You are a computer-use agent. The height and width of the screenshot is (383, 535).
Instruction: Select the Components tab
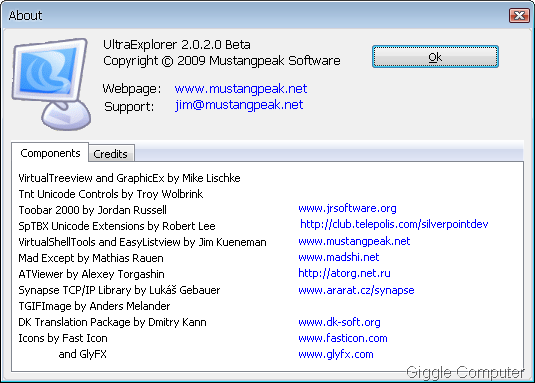click(x=50, y=153)
